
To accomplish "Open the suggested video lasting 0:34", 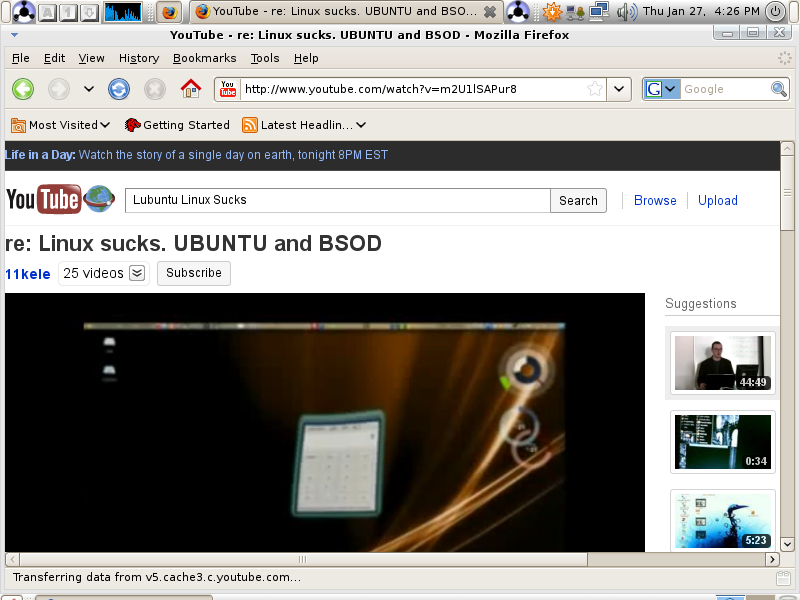I will coord(722,442).
